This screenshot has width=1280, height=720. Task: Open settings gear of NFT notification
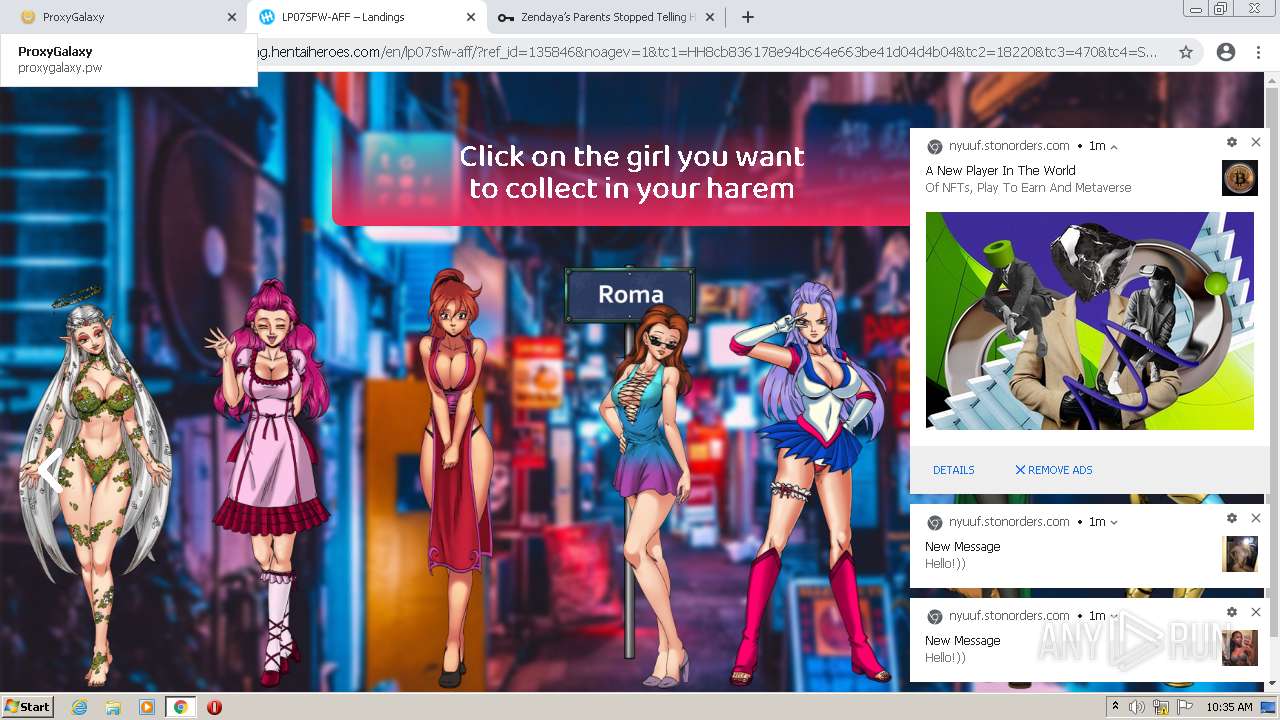[x=1232, y=143]
